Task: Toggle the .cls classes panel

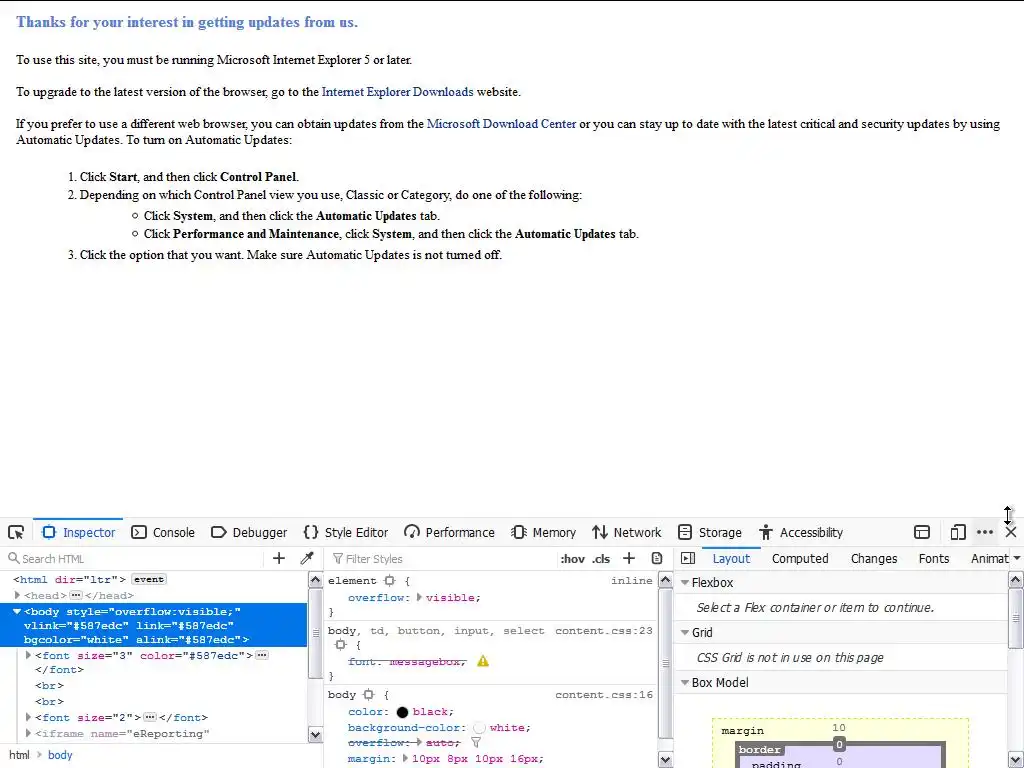Action: pos(601,559)
